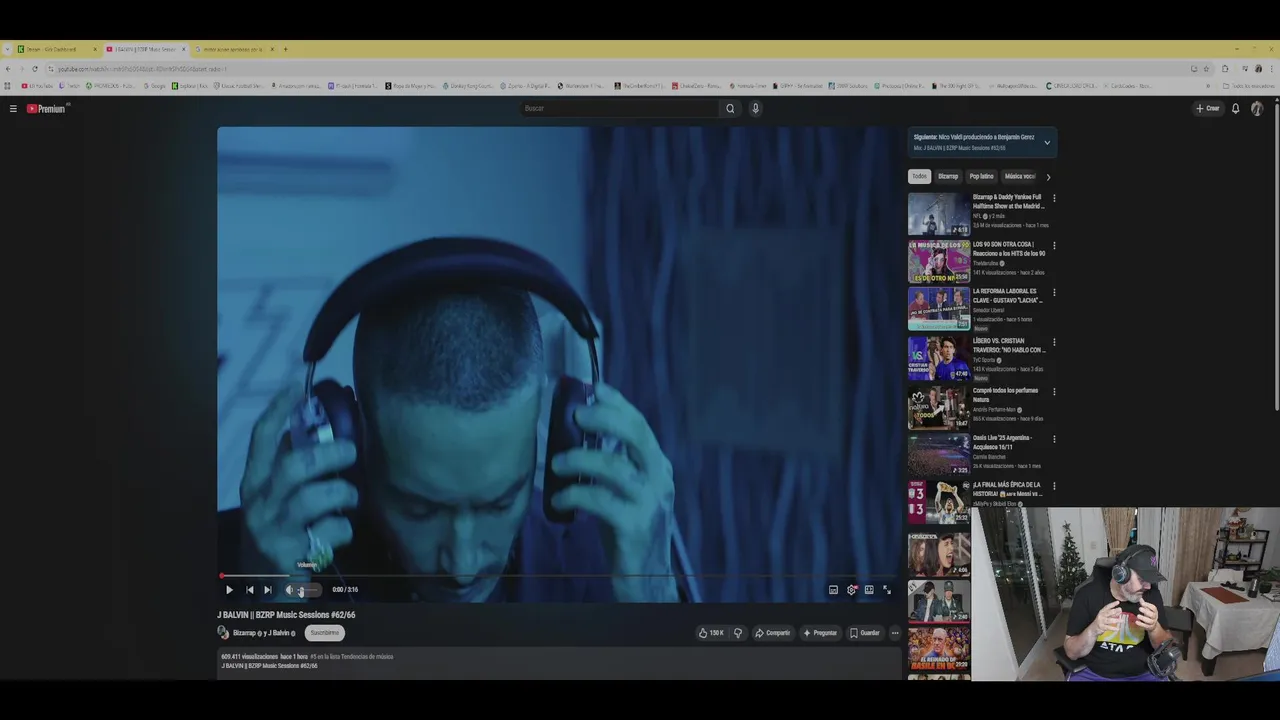This screenshot has height=720, width=1280.
Task: Toggle subtitles in the player
Action: (833, 590)
